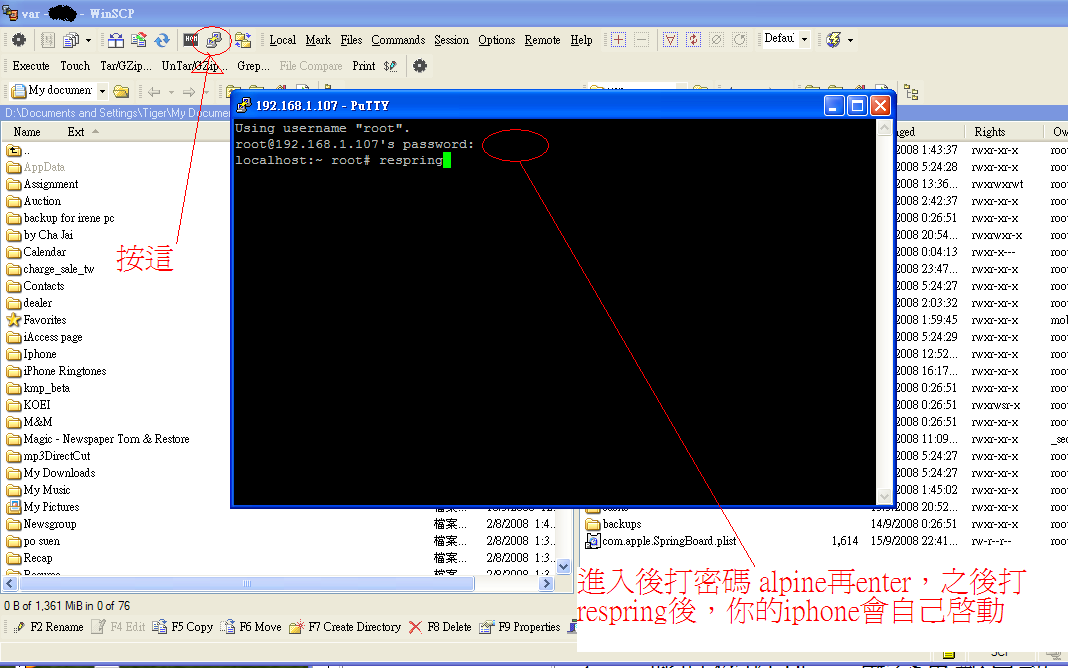The width and height of the screenshot is (1068, 668).
Task: Open the Commands menu
Action: coord(398,40)
